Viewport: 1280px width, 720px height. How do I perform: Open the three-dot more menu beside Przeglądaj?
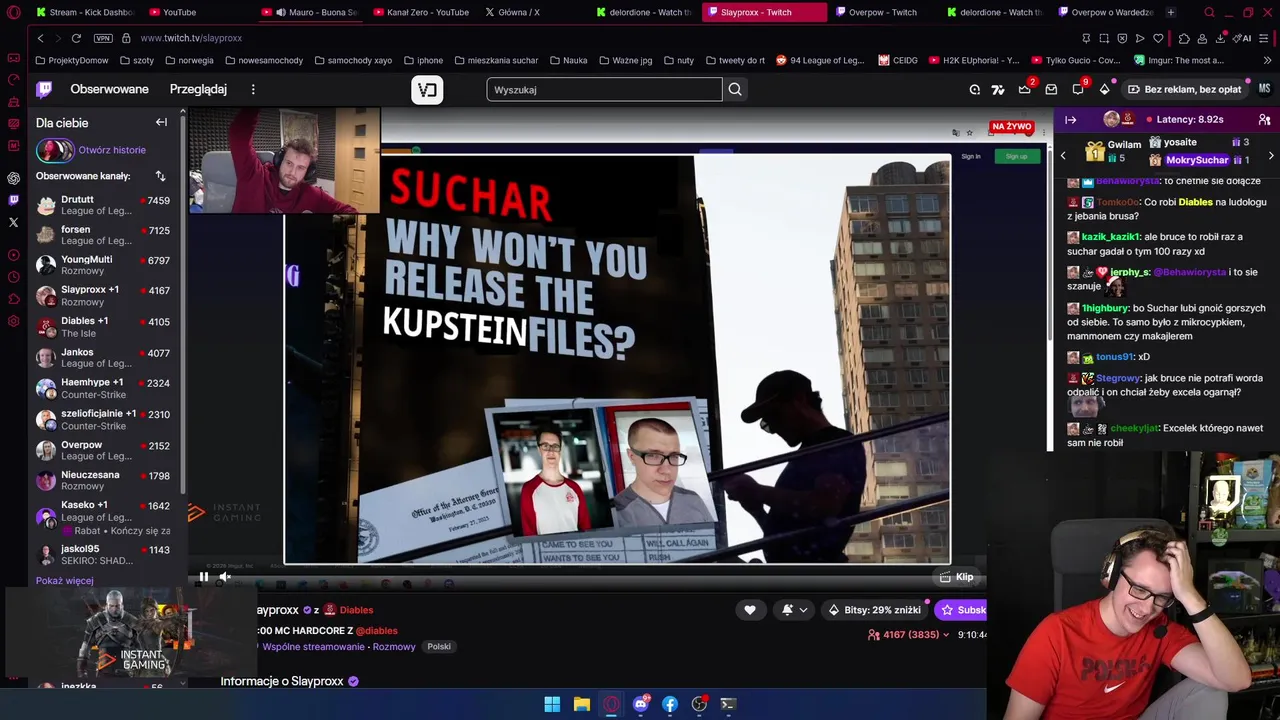click(x=253, y=89)
